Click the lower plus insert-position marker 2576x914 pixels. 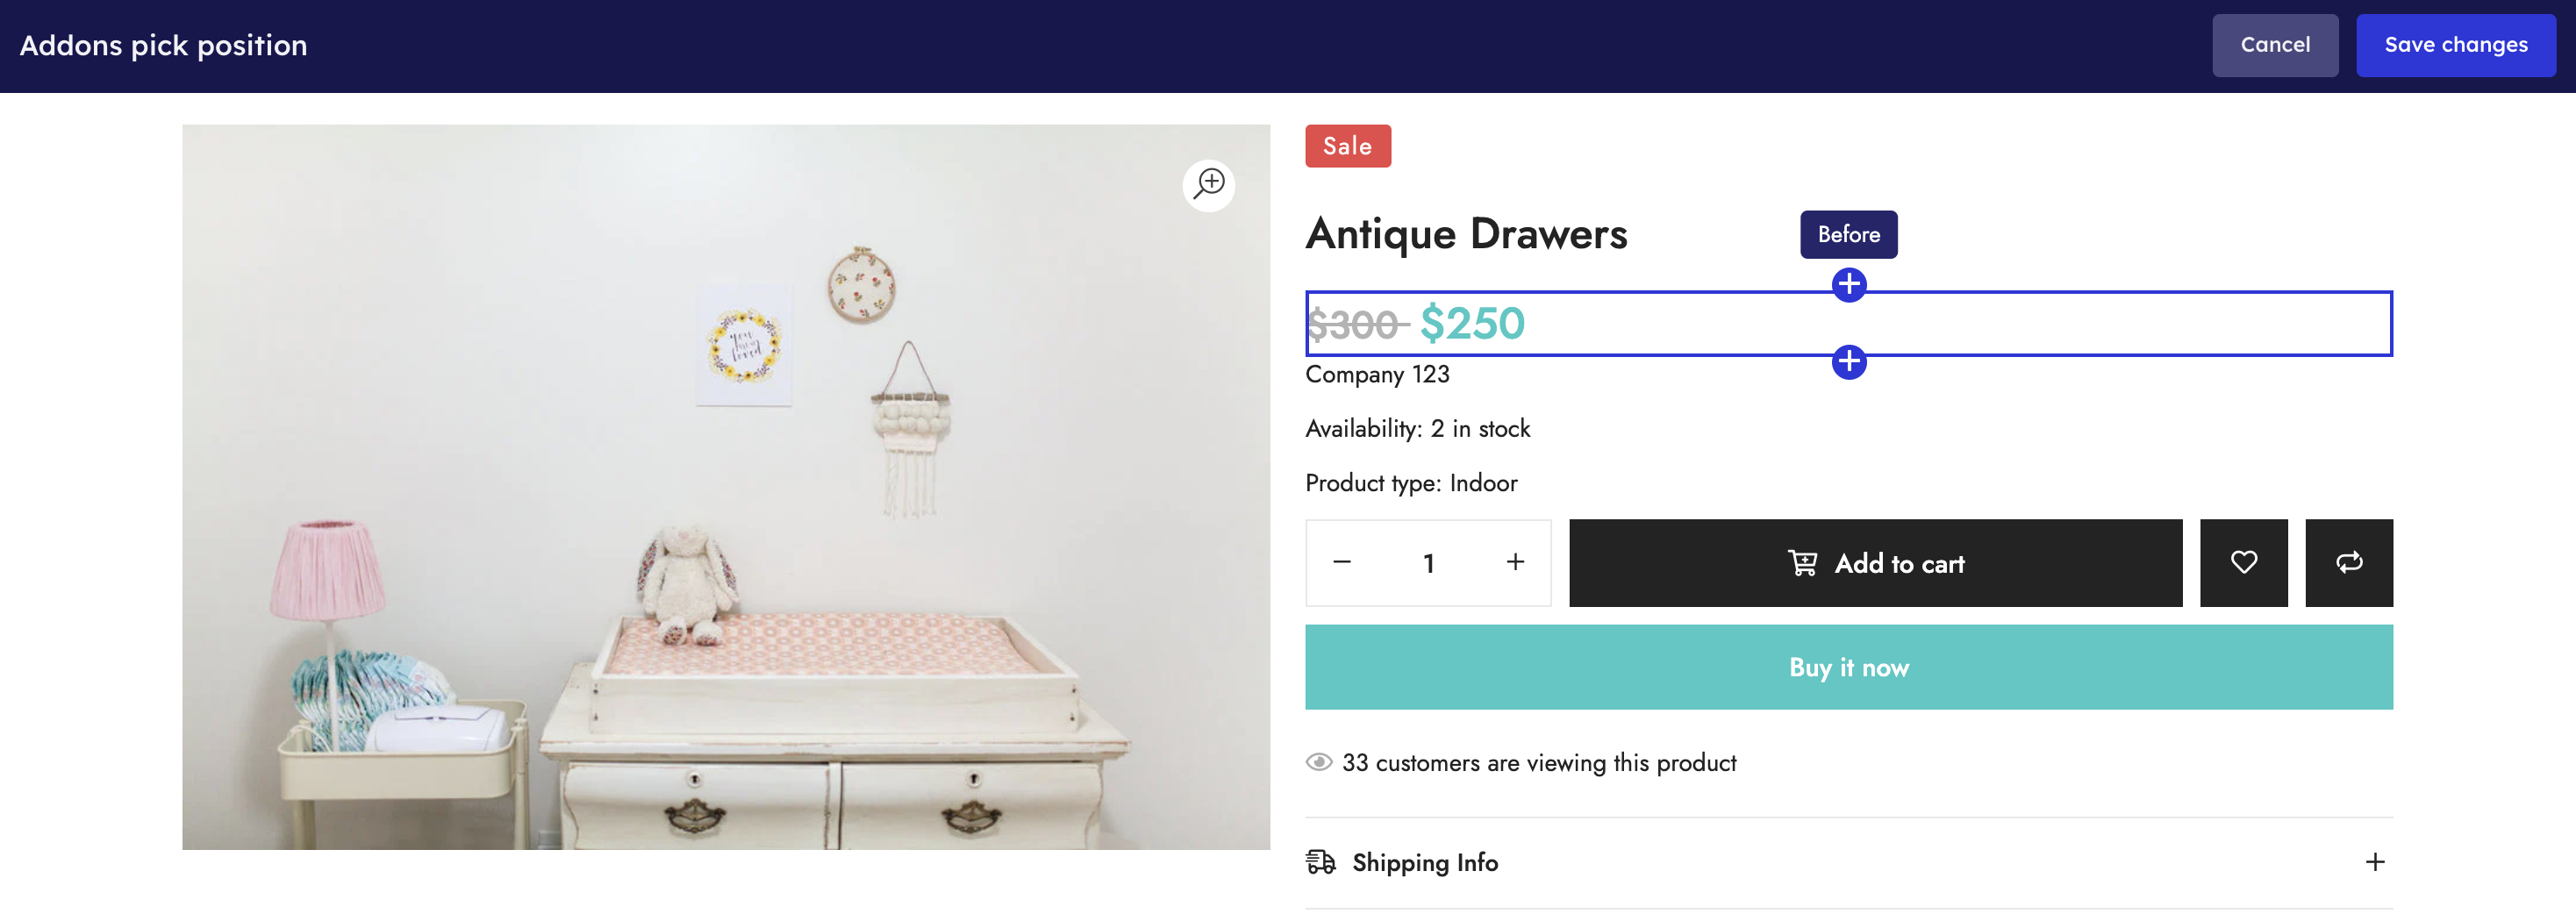pos(1848,361)
